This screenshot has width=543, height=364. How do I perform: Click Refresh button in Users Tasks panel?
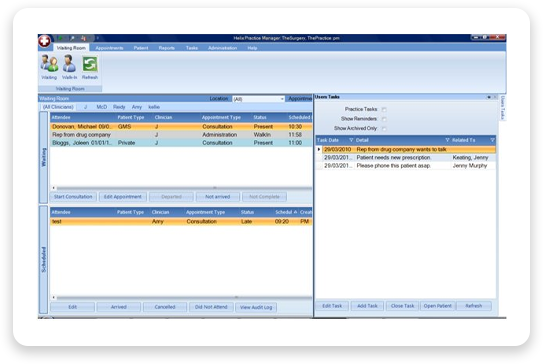pos(473,306)
